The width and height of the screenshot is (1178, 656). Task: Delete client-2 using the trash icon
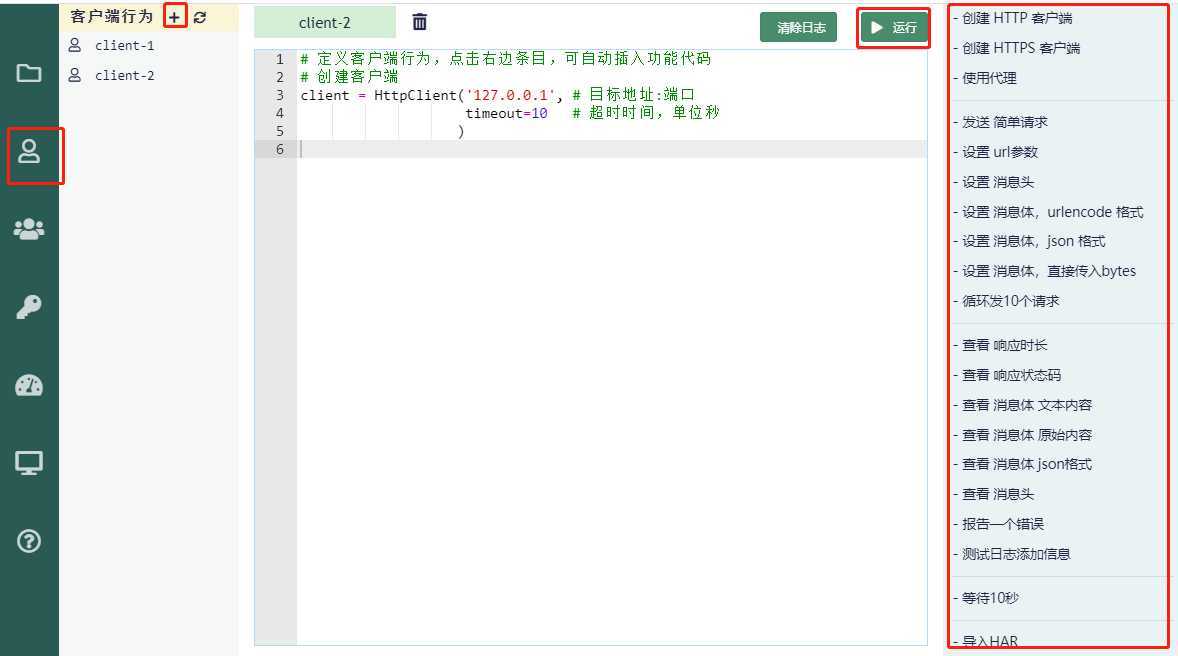[420, 23]
